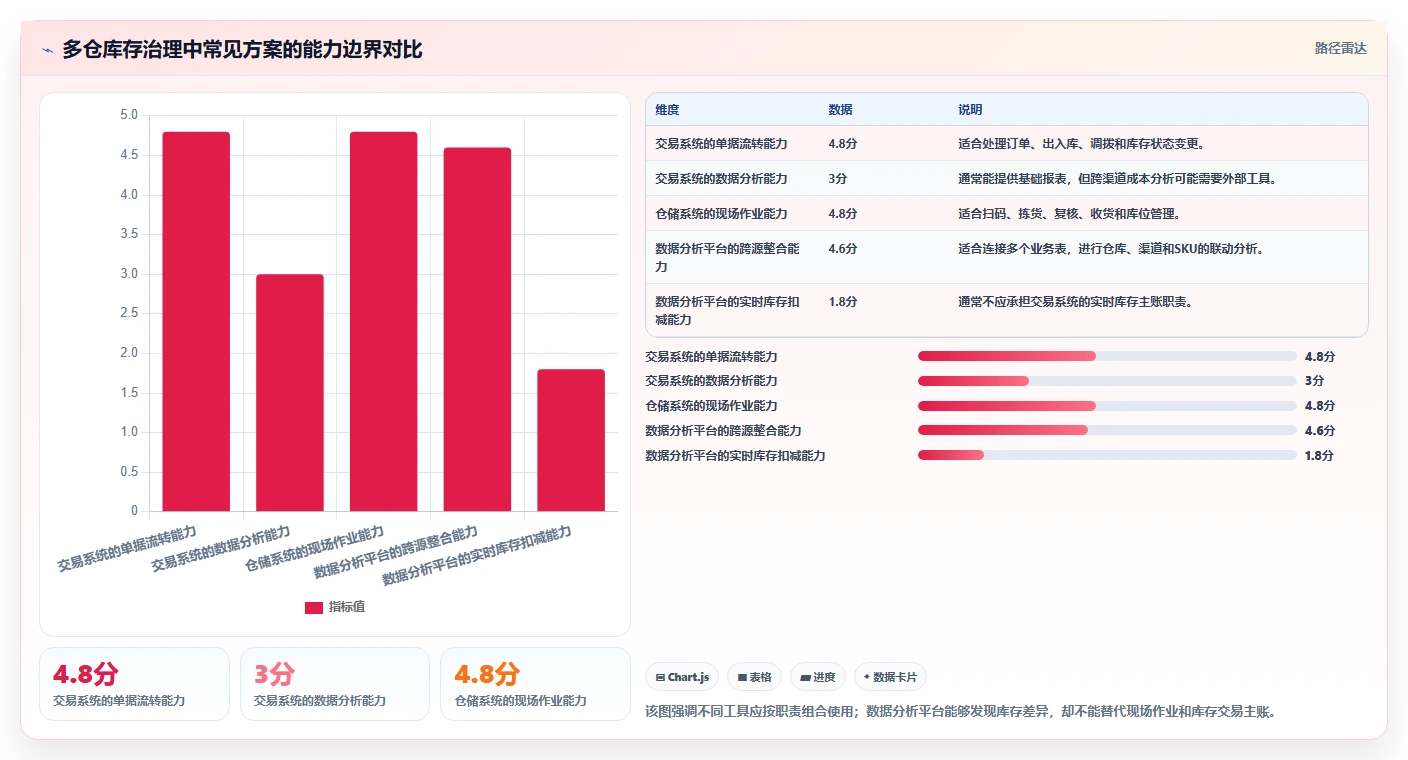1408x760 pixels.
Task: Click the 仓储系统的现场作业能力 progress bar
Action: pos(1107,406)
